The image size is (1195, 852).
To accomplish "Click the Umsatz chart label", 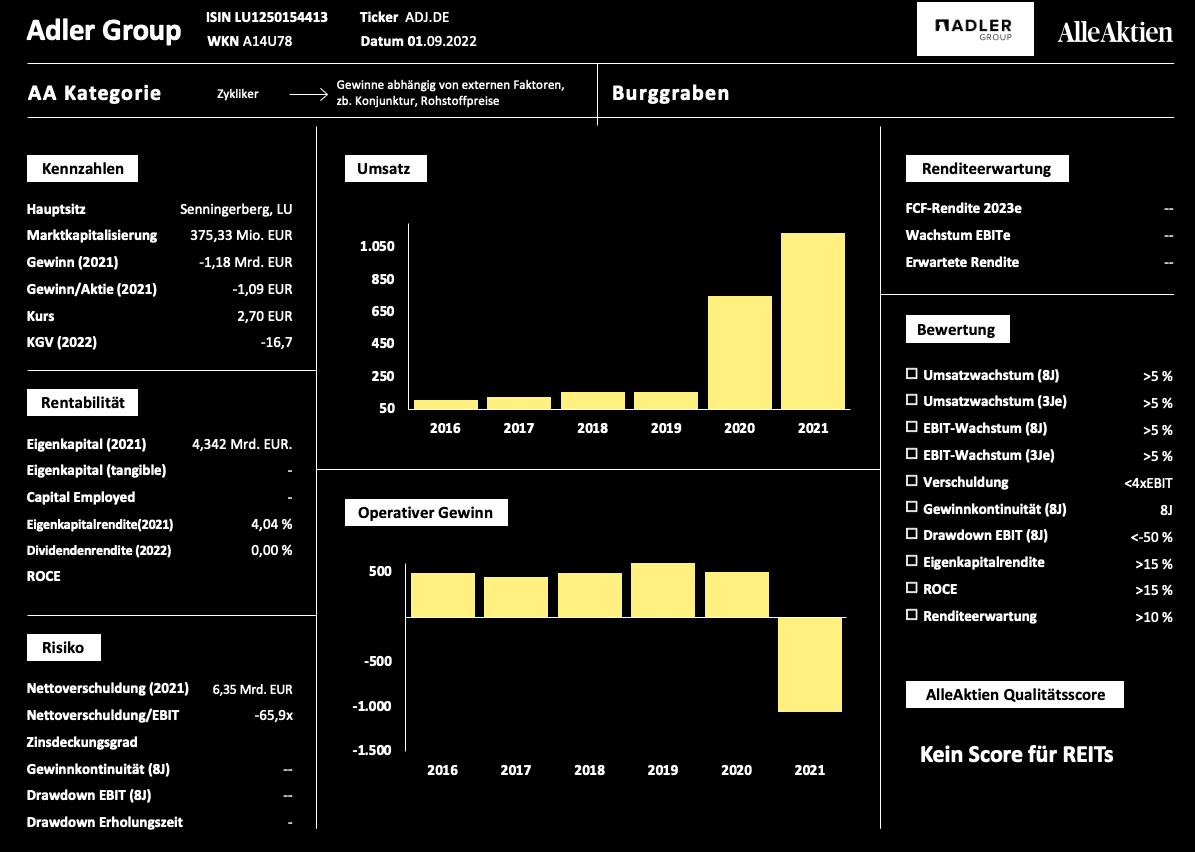I will pos(386,168).
